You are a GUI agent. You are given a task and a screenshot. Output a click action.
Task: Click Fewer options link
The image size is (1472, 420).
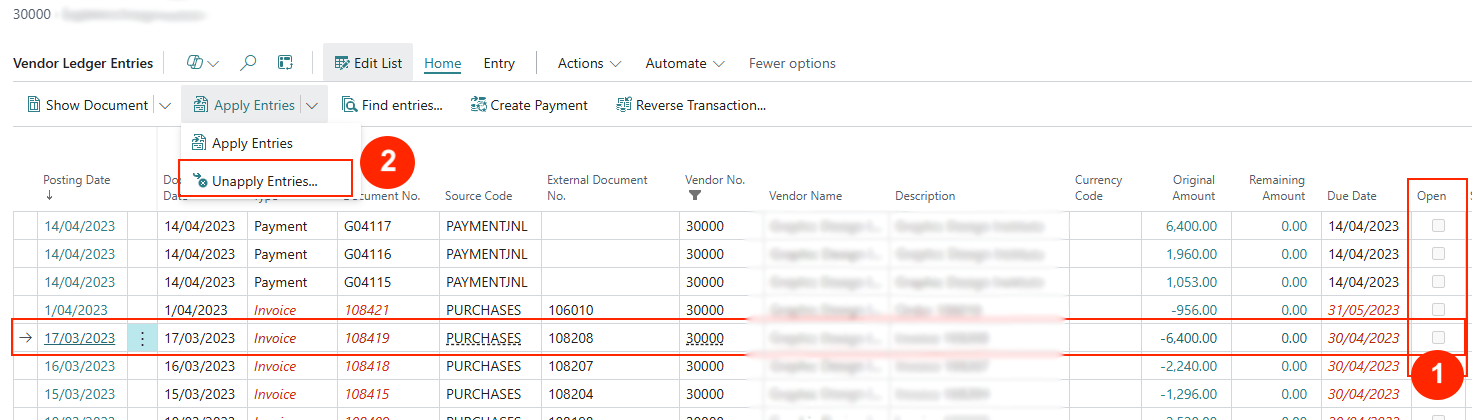[792, 63]
